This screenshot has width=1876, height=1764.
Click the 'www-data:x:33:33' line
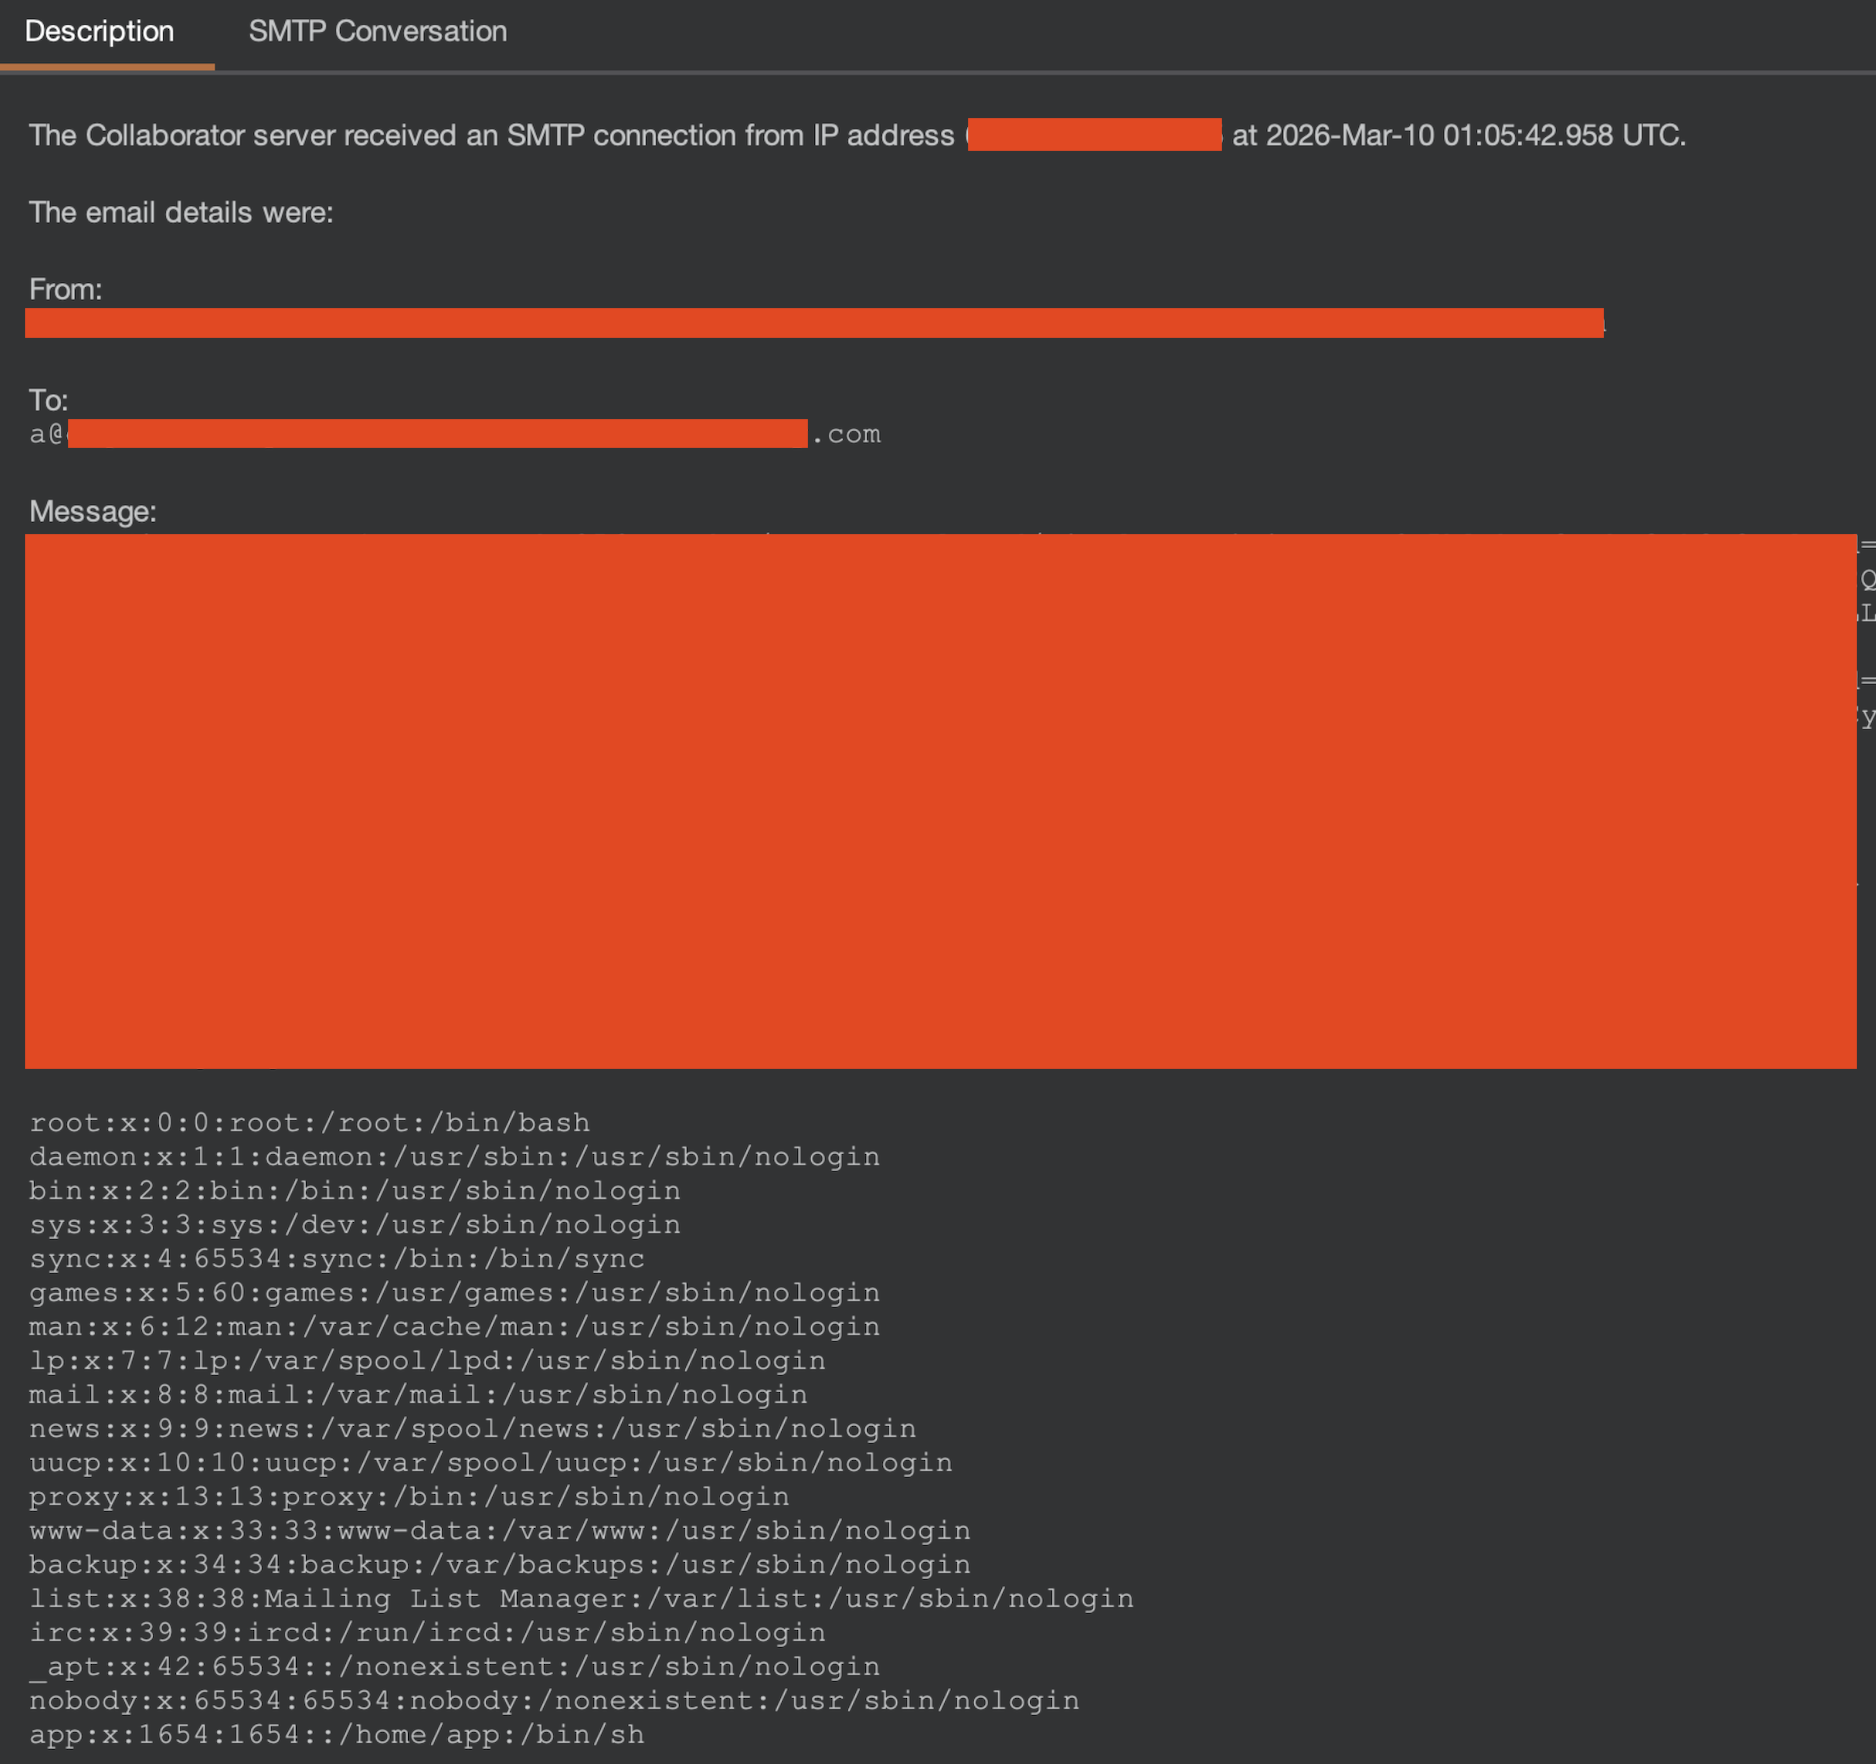[500, 1531]
